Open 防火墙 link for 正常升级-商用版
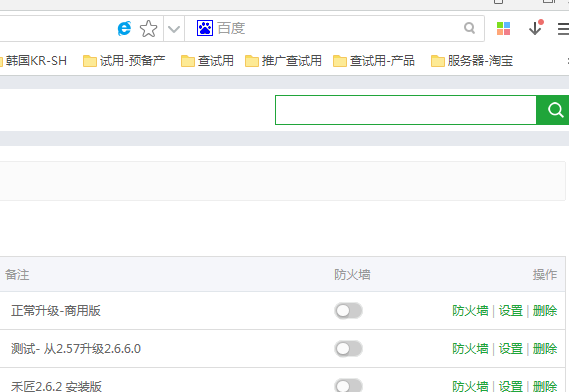The height and width of the screenshot is (392, 569). (470, 311)
